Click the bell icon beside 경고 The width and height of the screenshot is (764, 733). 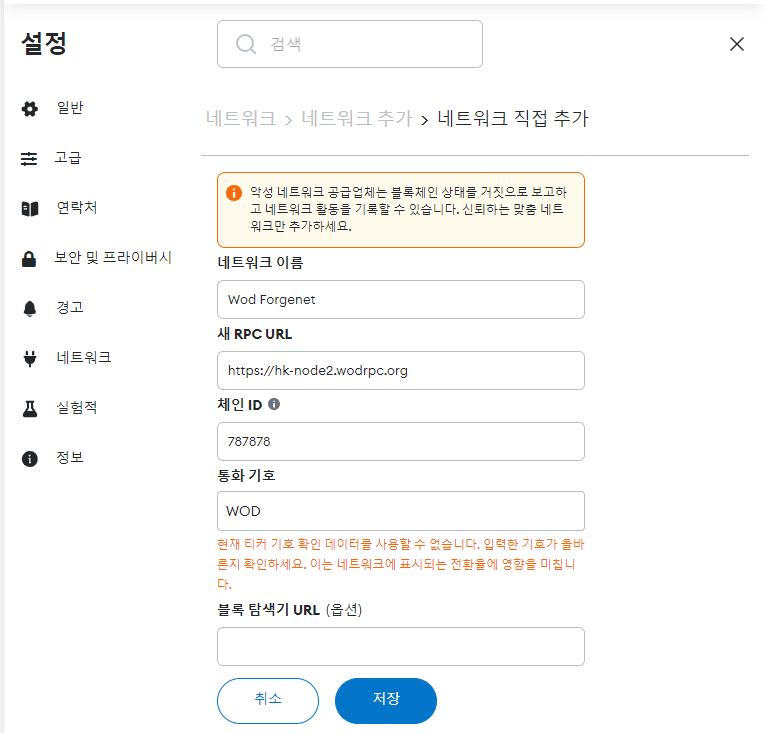pyautogui.click(x=30, y=309)
